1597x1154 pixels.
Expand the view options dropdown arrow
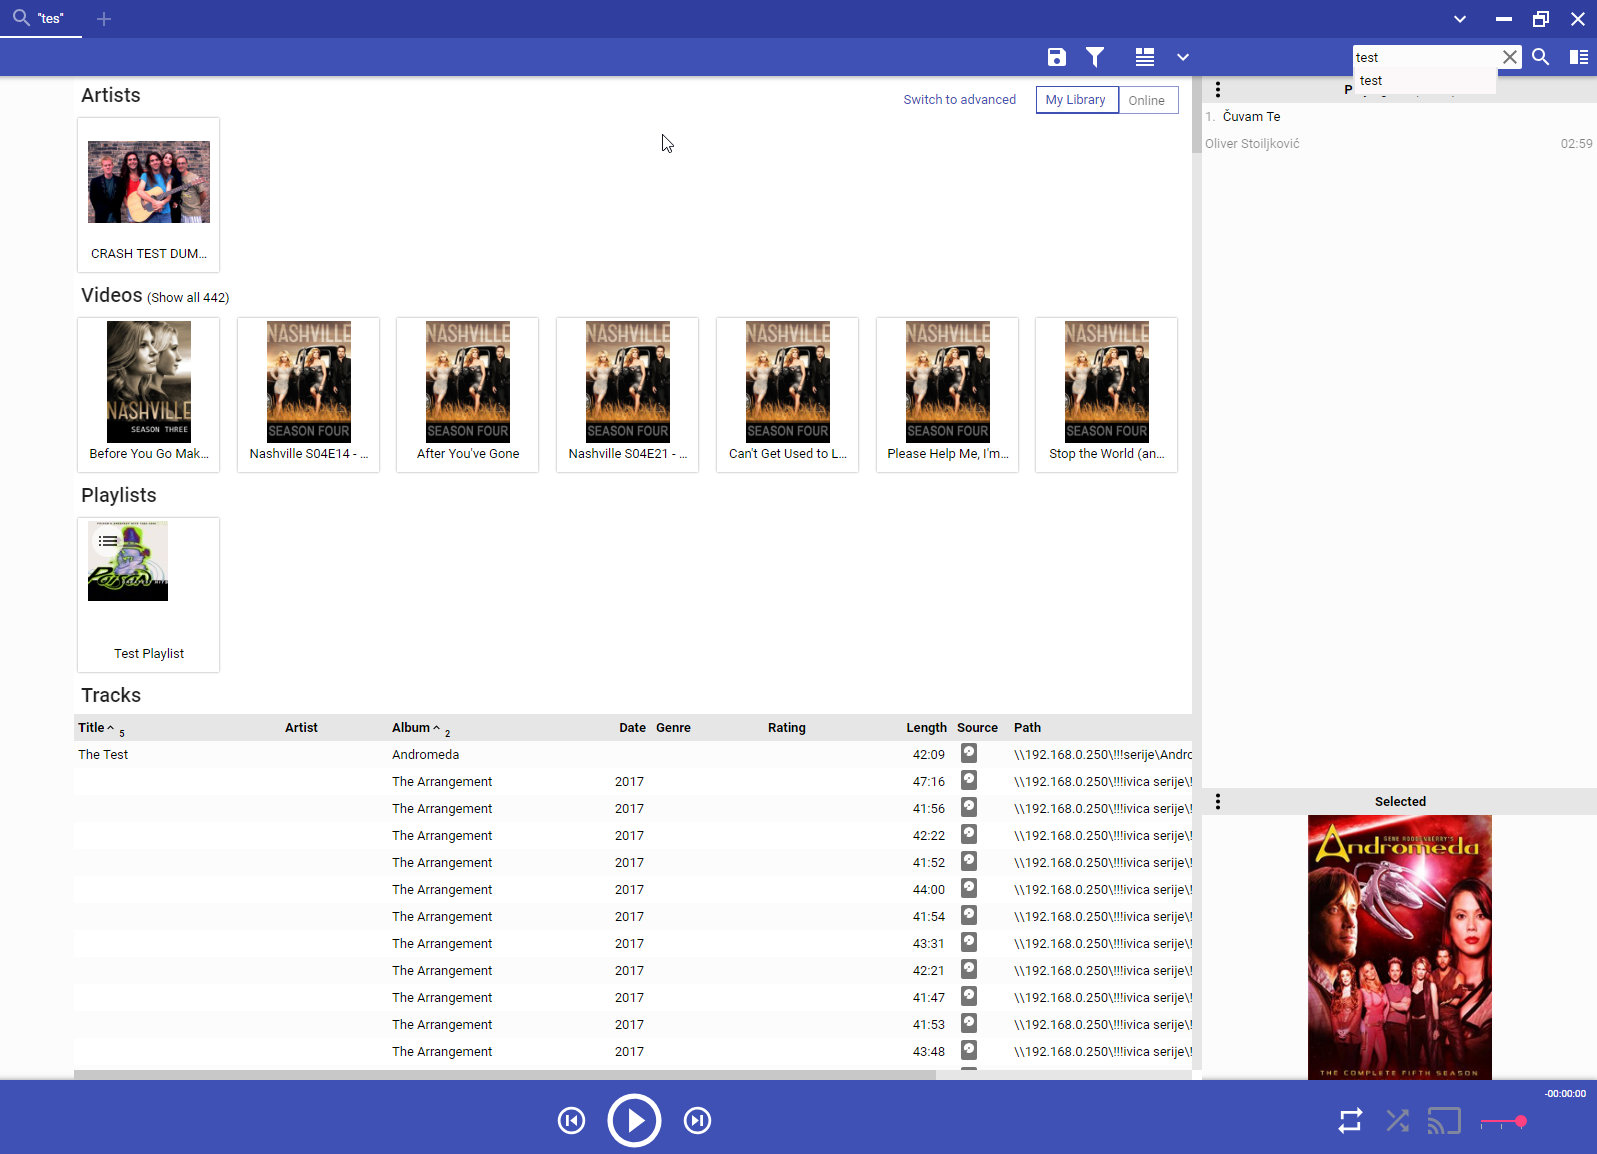[x=1183, y=57]
